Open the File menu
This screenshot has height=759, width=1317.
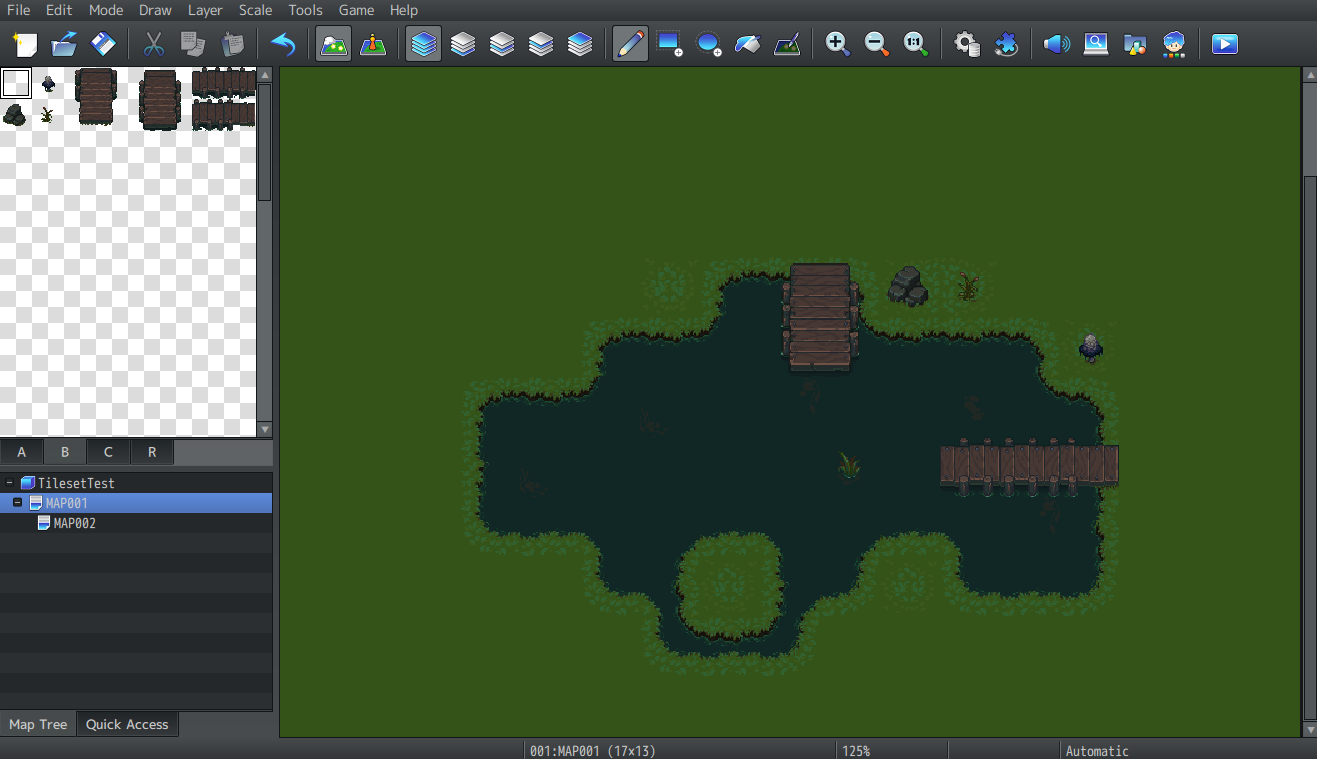18,10
